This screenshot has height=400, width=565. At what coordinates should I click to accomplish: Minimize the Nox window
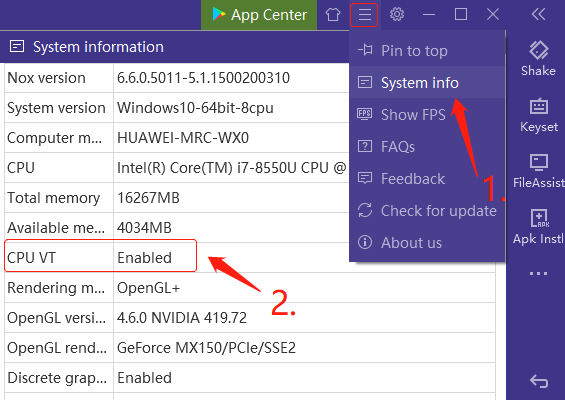[x=429, y=15]
